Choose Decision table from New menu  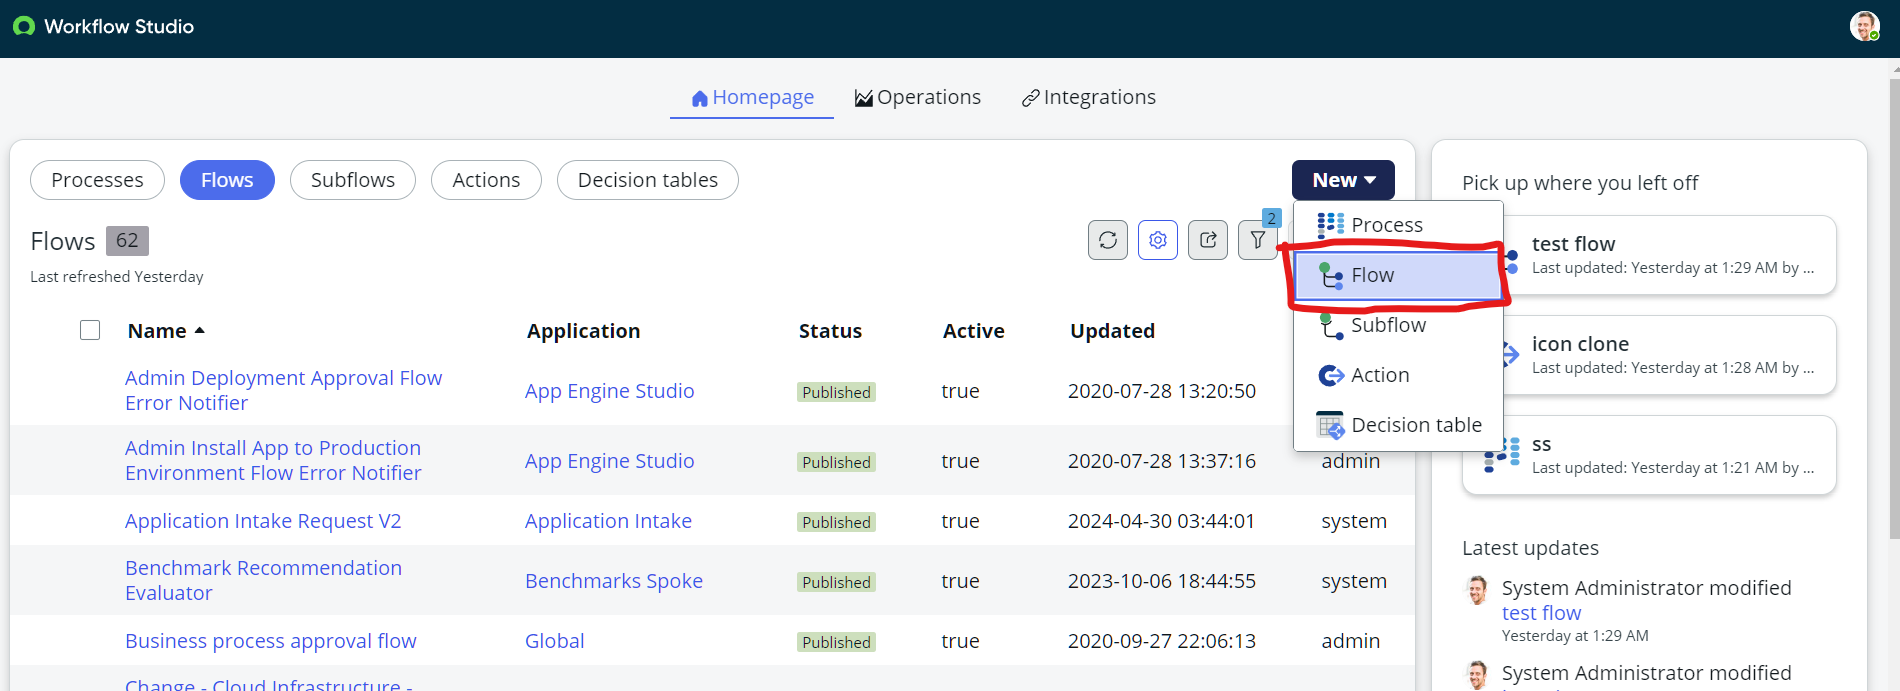[1398, 425]
